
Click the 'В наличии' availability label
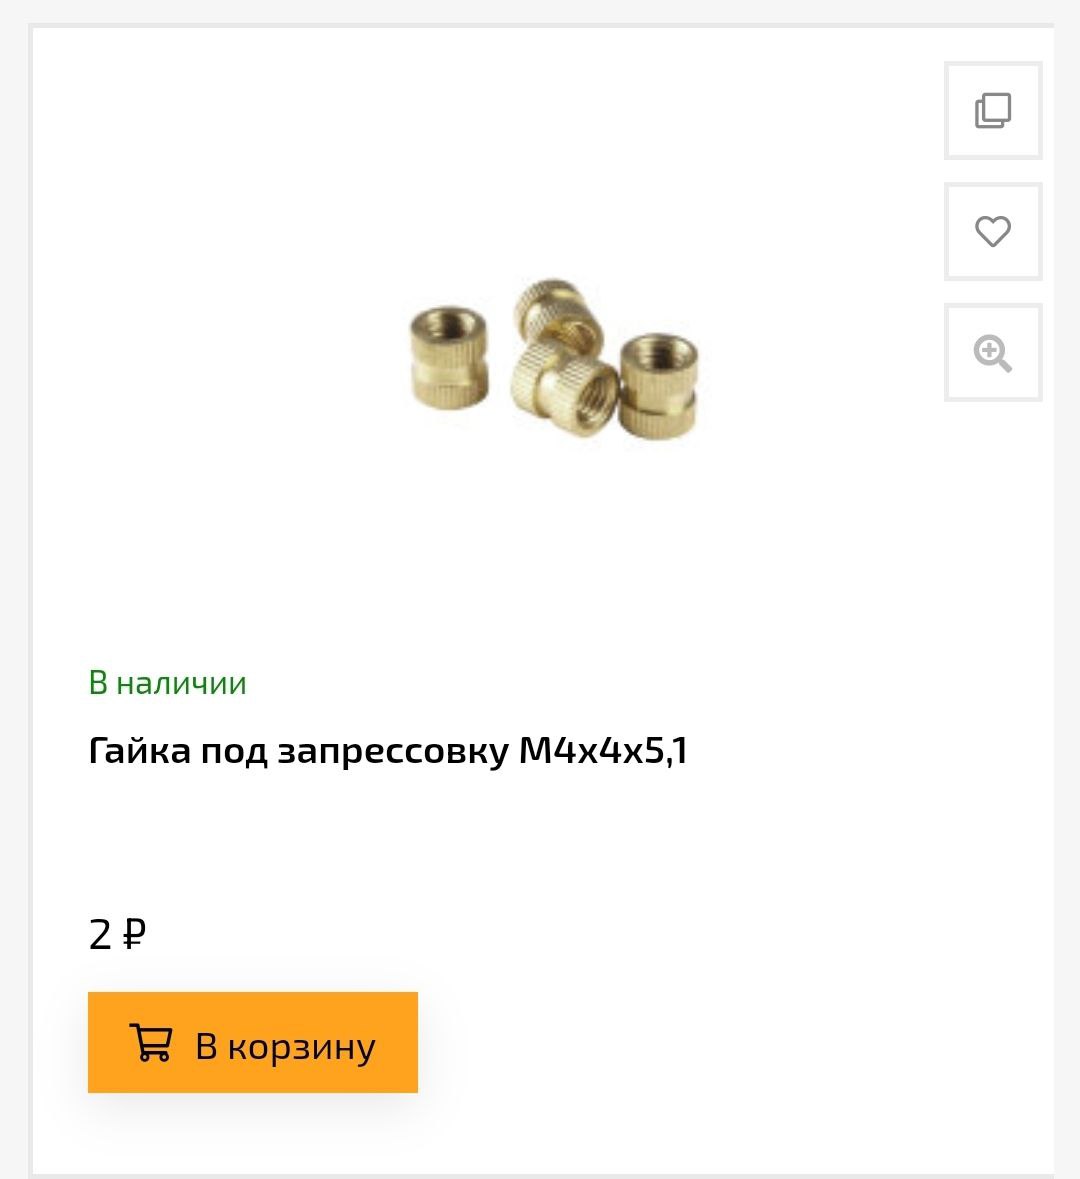pyautogui.click(x=167, y=683)
